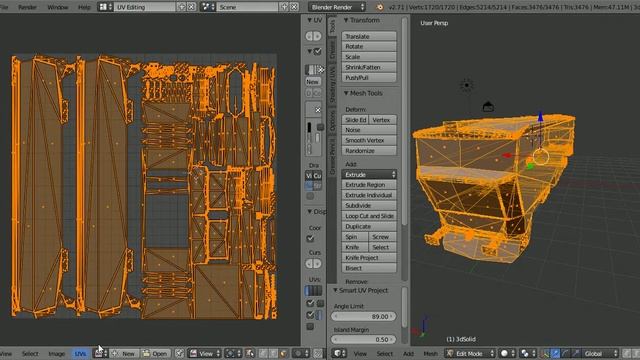
Task: Toggle the Cu draw mode button
Action: [x=318, y=176]
